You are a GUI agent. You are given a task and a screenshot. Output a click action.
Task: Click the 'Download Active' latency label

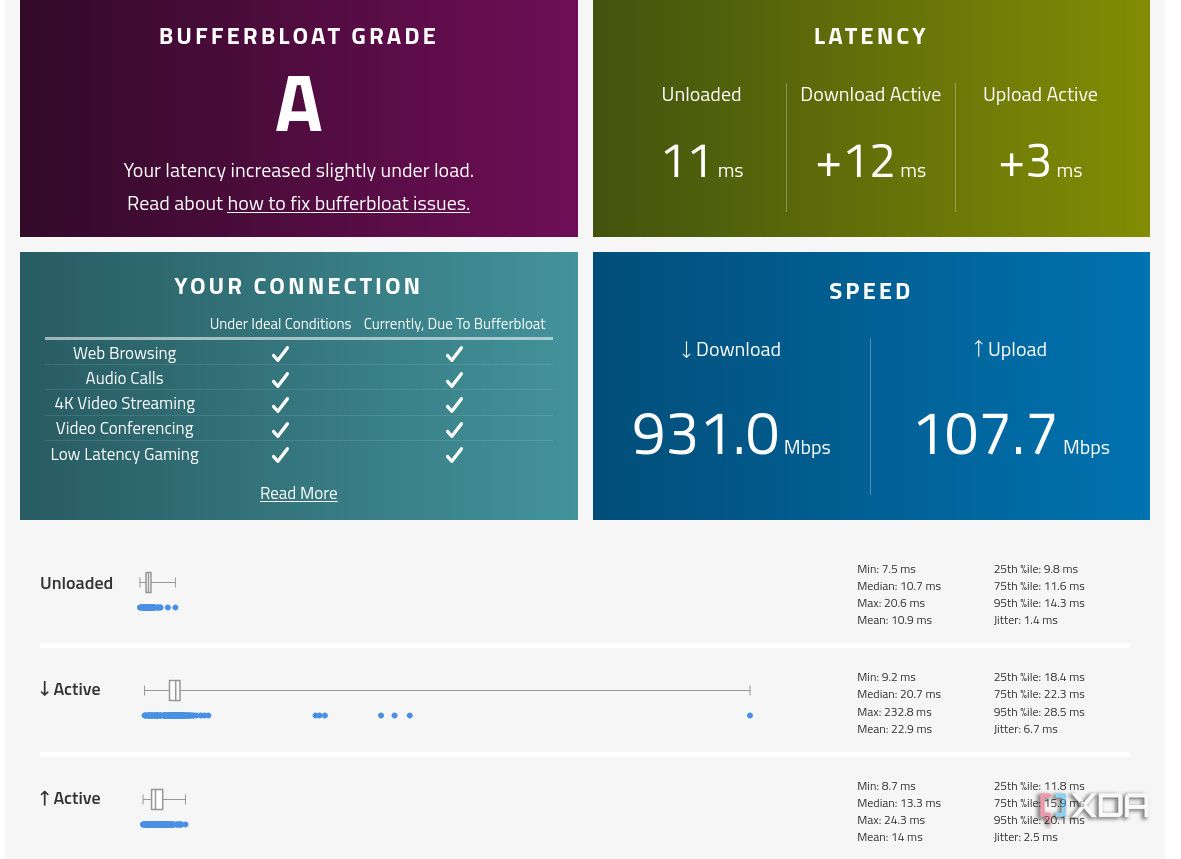click(871, 94)
